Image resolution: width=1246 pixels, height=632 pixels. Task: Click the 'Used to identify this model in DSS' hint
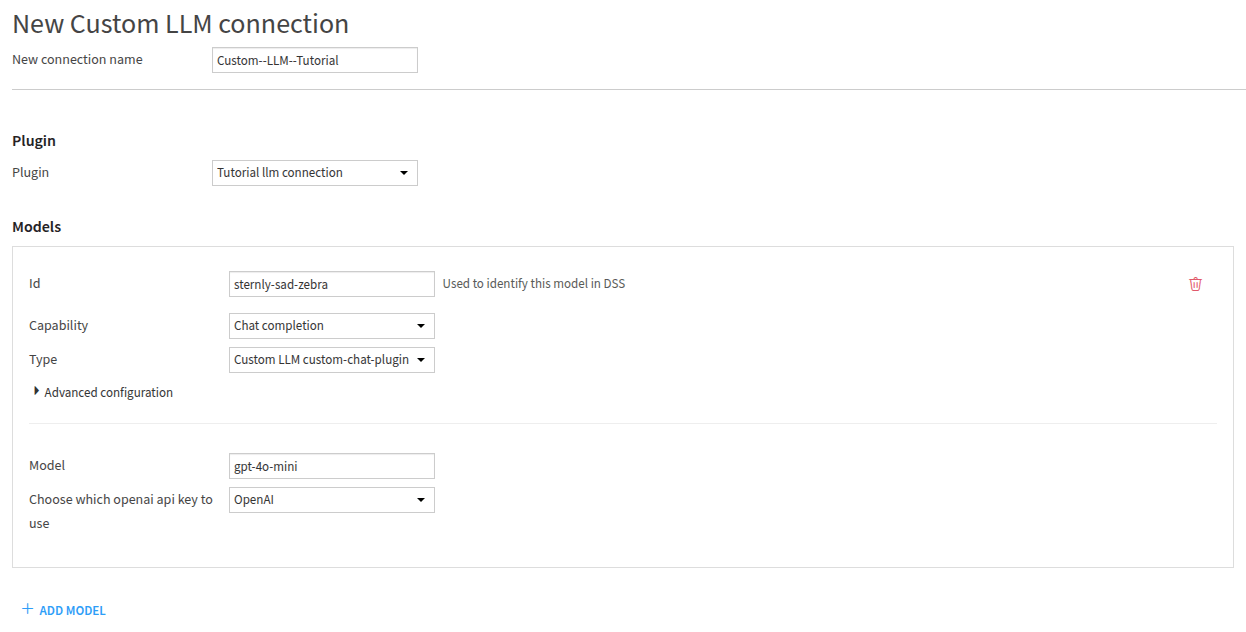coord(534,284)
